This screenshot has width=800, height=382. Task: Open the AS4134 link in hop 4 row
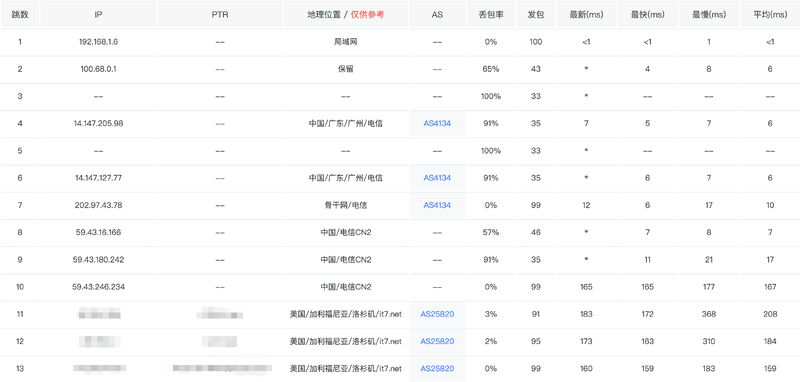[x=437, y=123]
